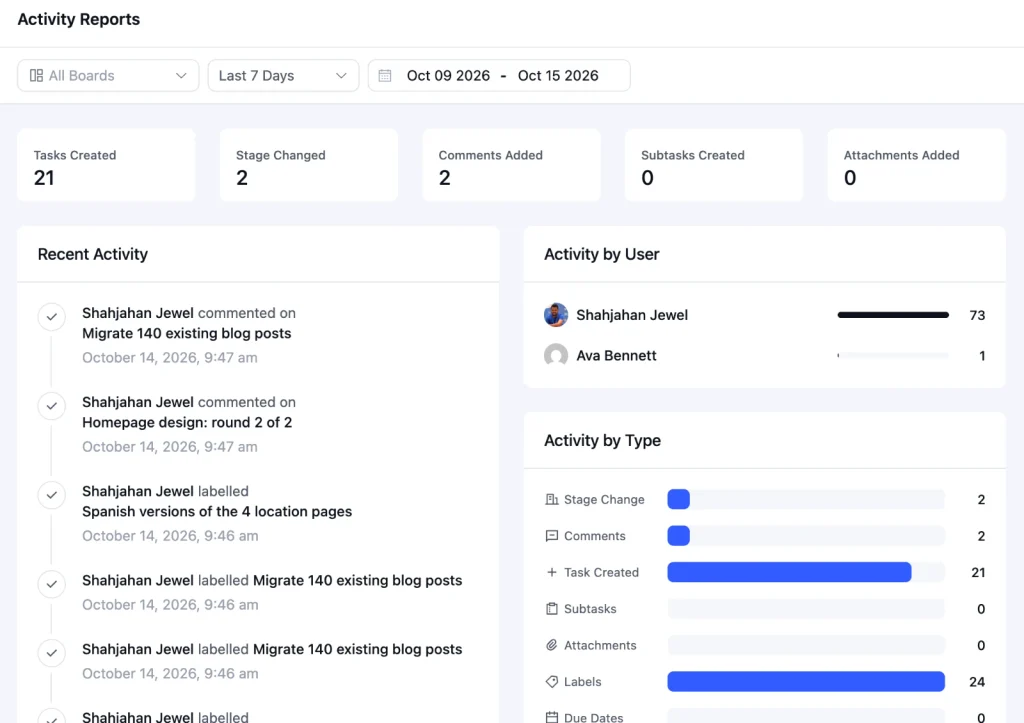This screenshot has width=1024, height=723.
Task: Click the chevron of Last 7 Days selector
Action: point(341,76)
